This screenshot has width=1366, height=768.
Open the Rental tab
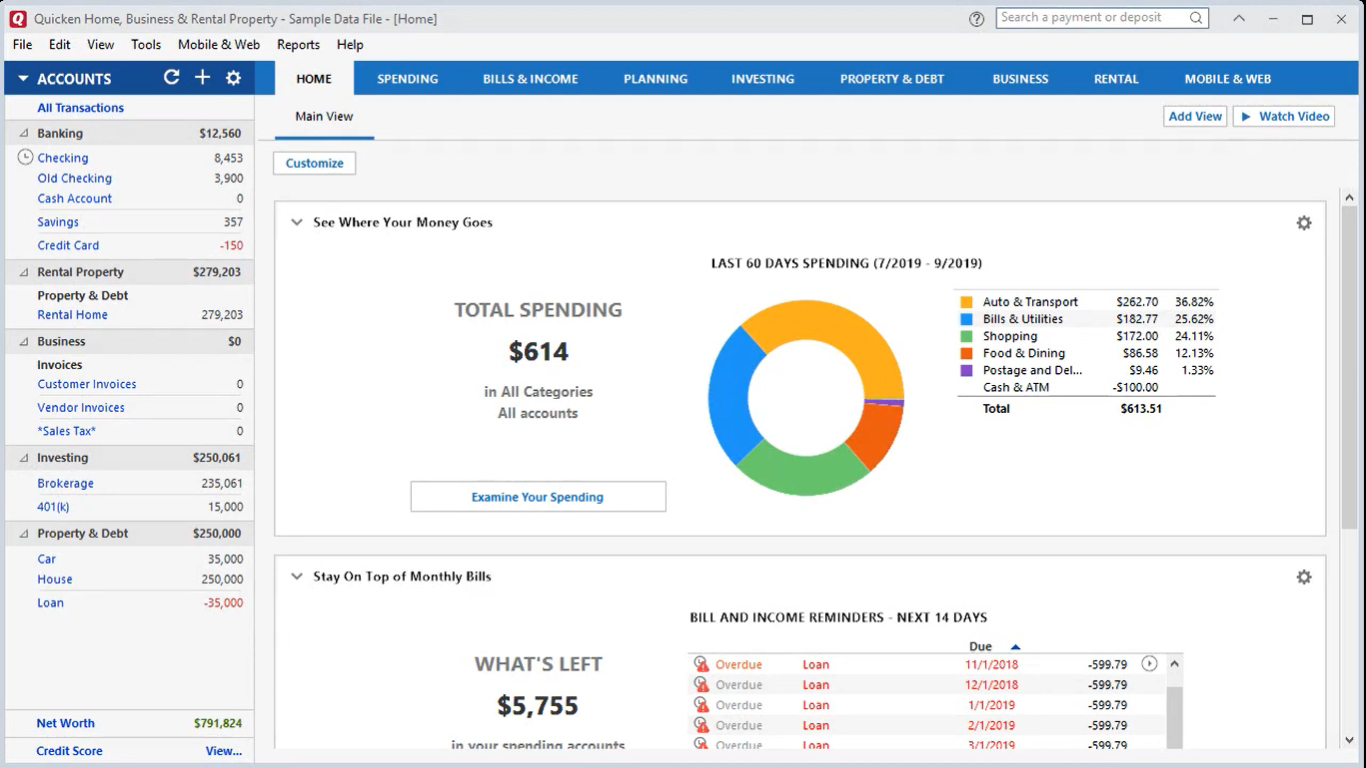[x=1116, y=79]
